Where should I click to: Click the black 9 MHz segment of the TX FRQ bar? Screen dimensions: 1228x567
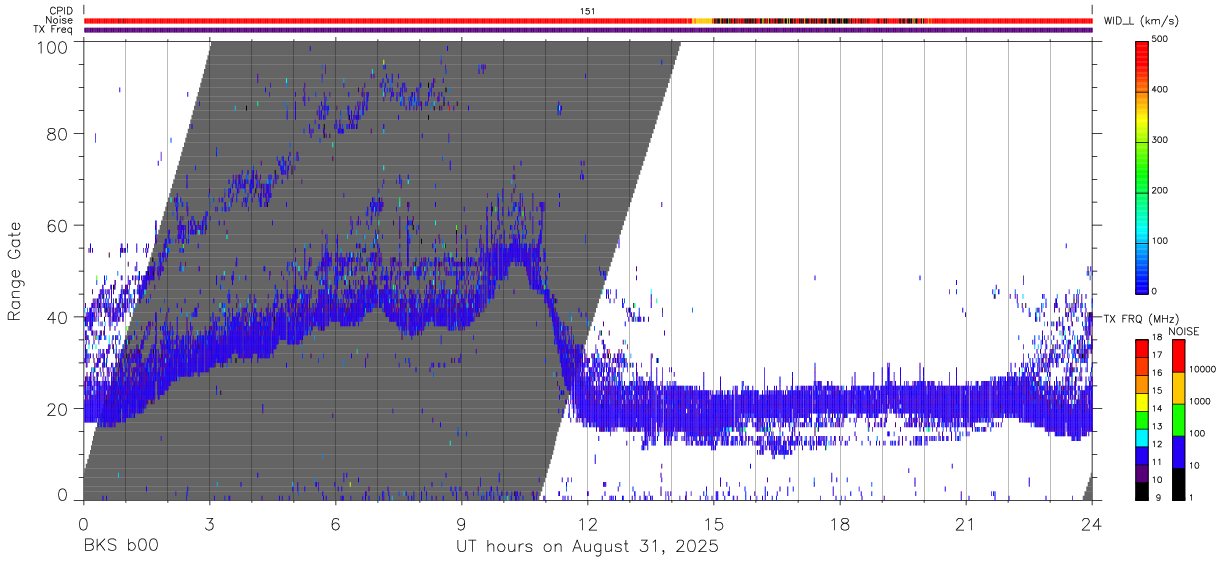click(x=1142, y=491)
